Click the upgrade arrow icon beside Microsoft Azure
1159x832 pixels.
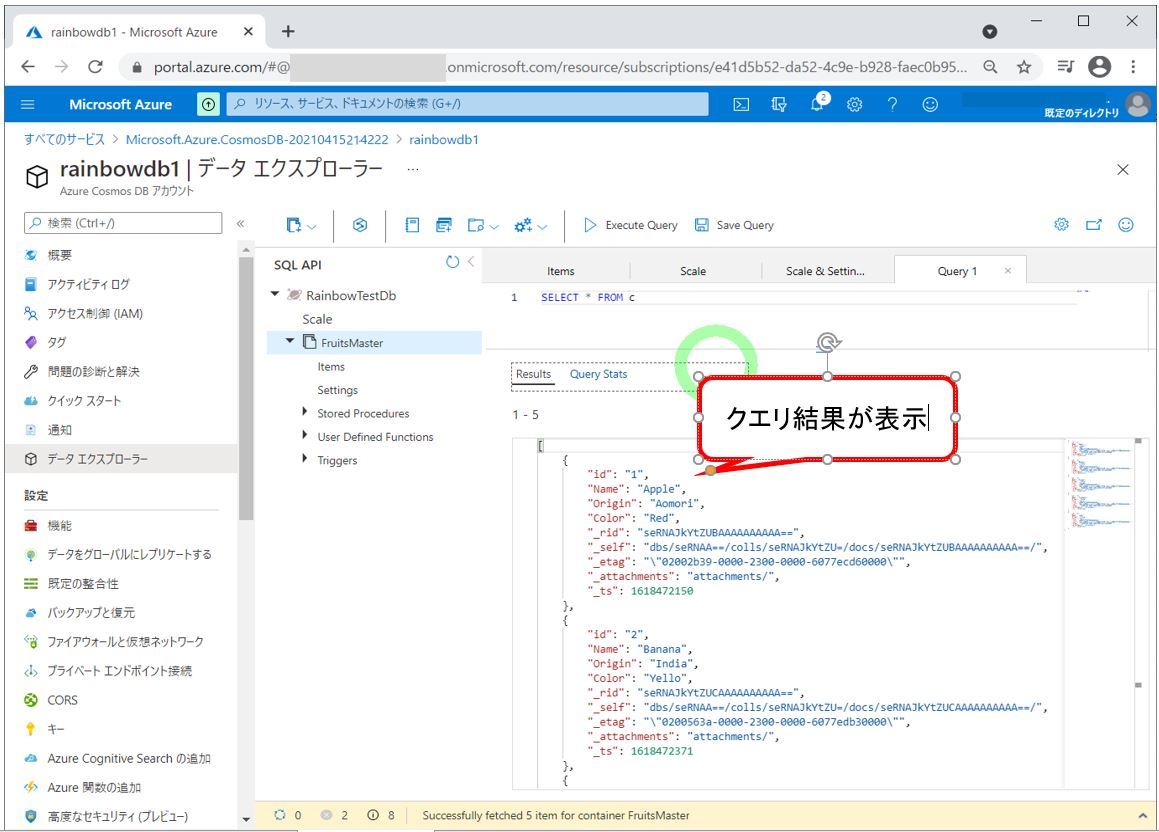pos(208,104)
